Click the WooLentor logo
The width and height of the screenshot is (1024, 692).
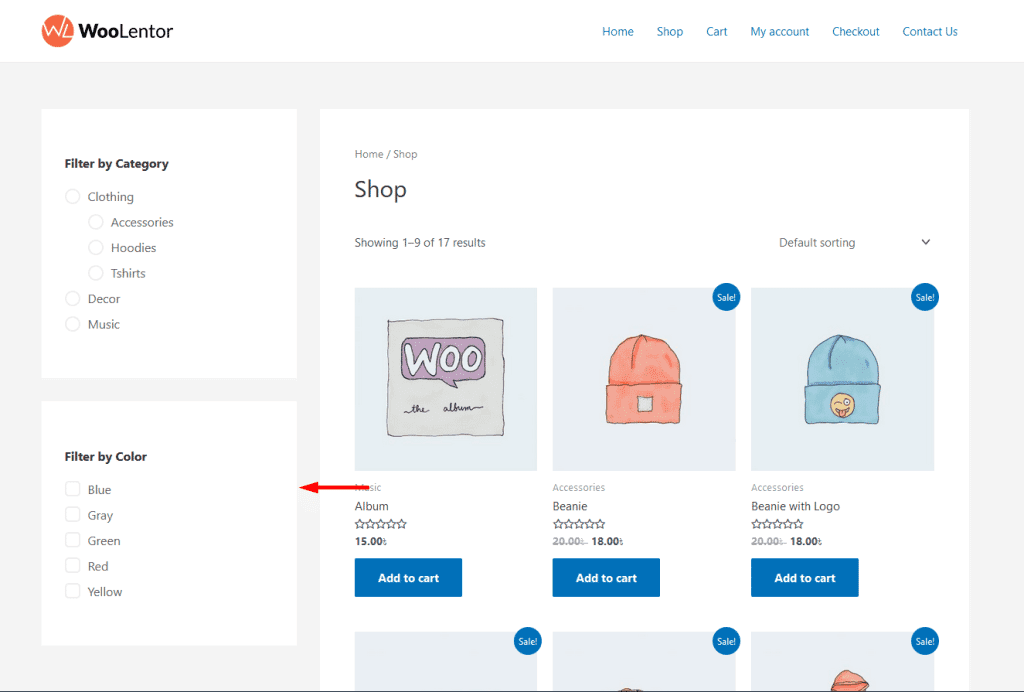click(107, 31)
